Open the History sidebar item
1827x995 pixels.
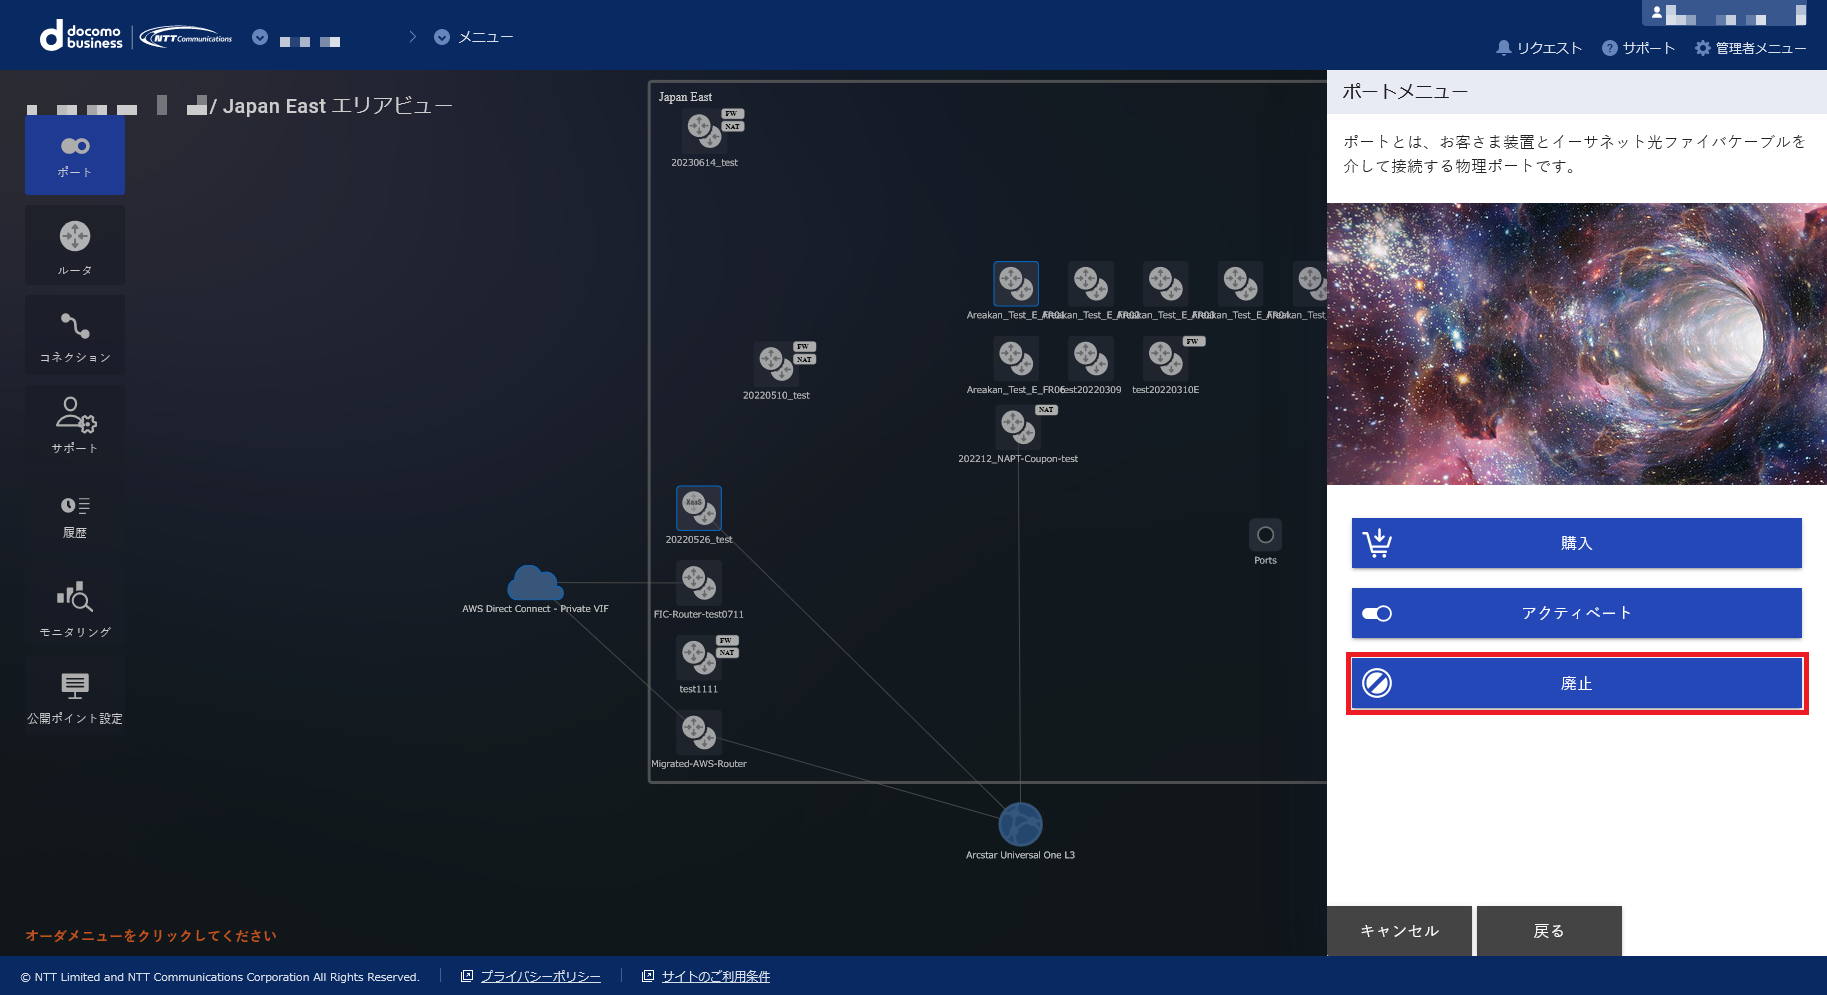(75, 515)
